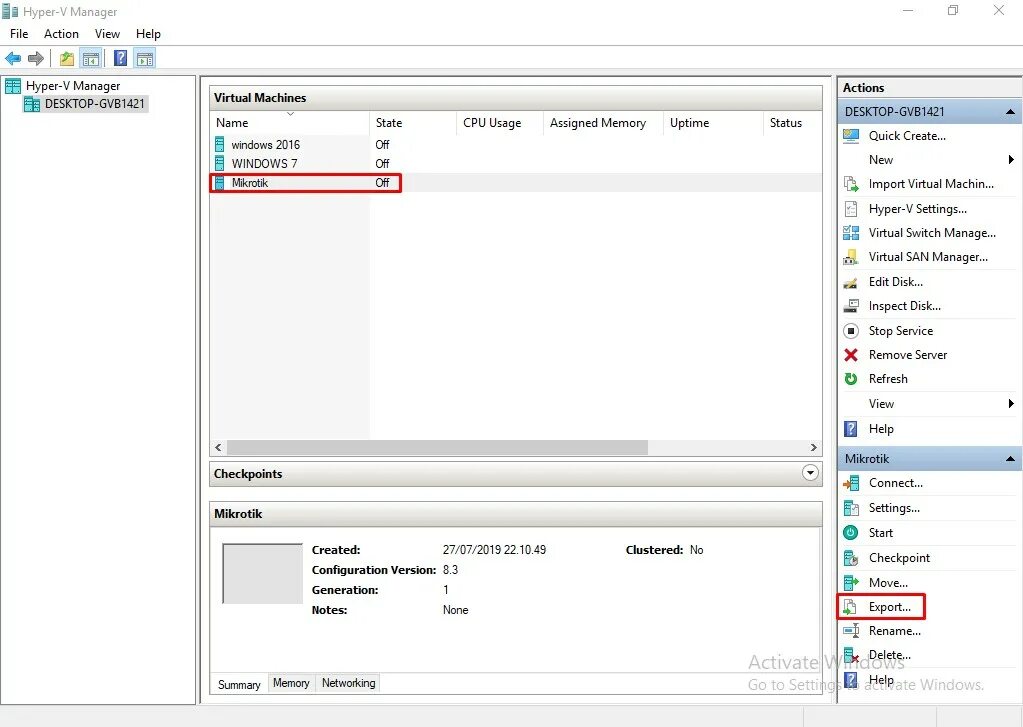Click the Connect... action link text
The image size is (1023, 727).
coord(895,483)
